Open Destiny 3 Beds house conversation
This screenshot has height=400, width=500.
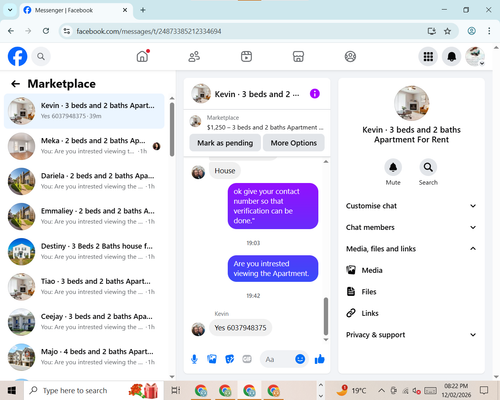coord(84,252)
